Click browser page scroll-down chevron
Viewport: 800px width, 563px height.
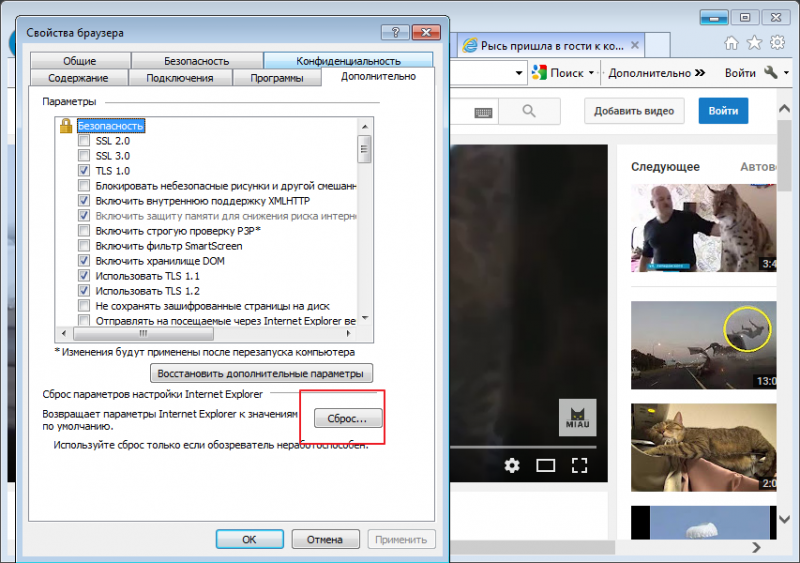[x=785, y=519]
